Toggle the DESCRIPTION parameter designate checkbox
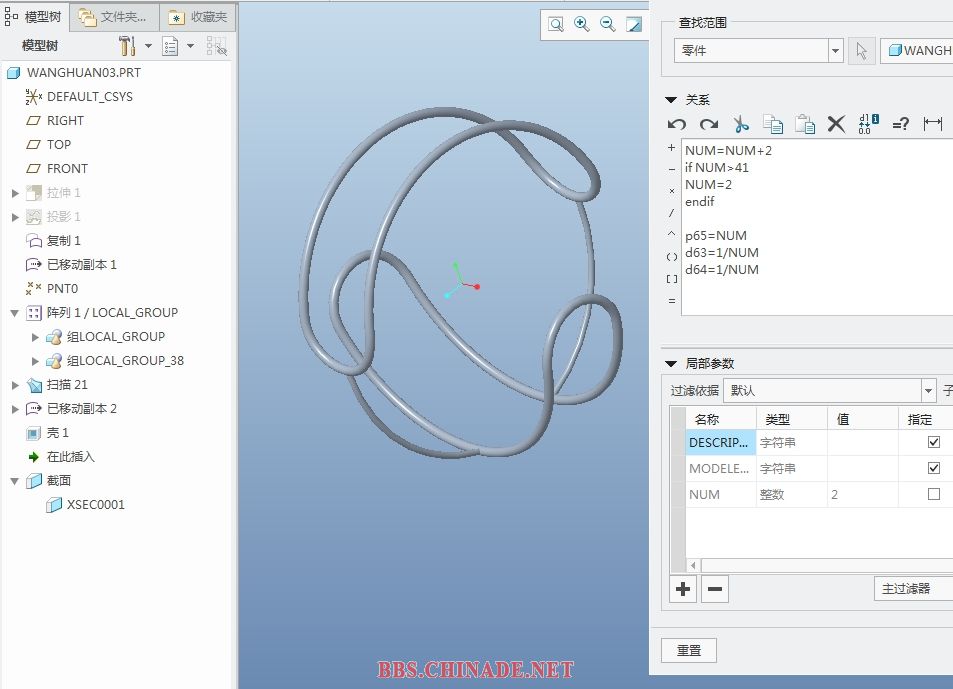953x689 pixels. tap(934, 442)
